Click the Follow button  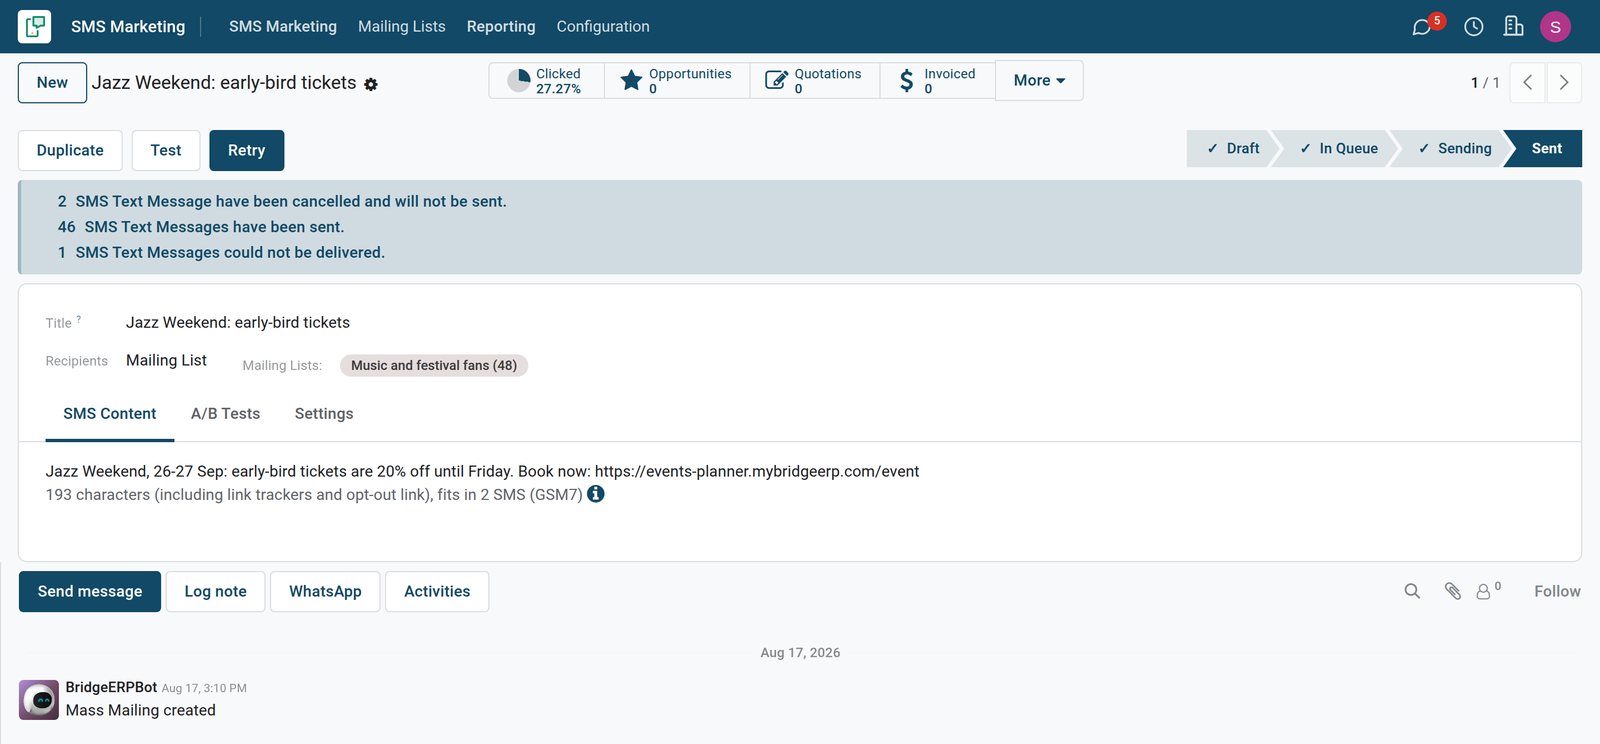pos(1557,591)
